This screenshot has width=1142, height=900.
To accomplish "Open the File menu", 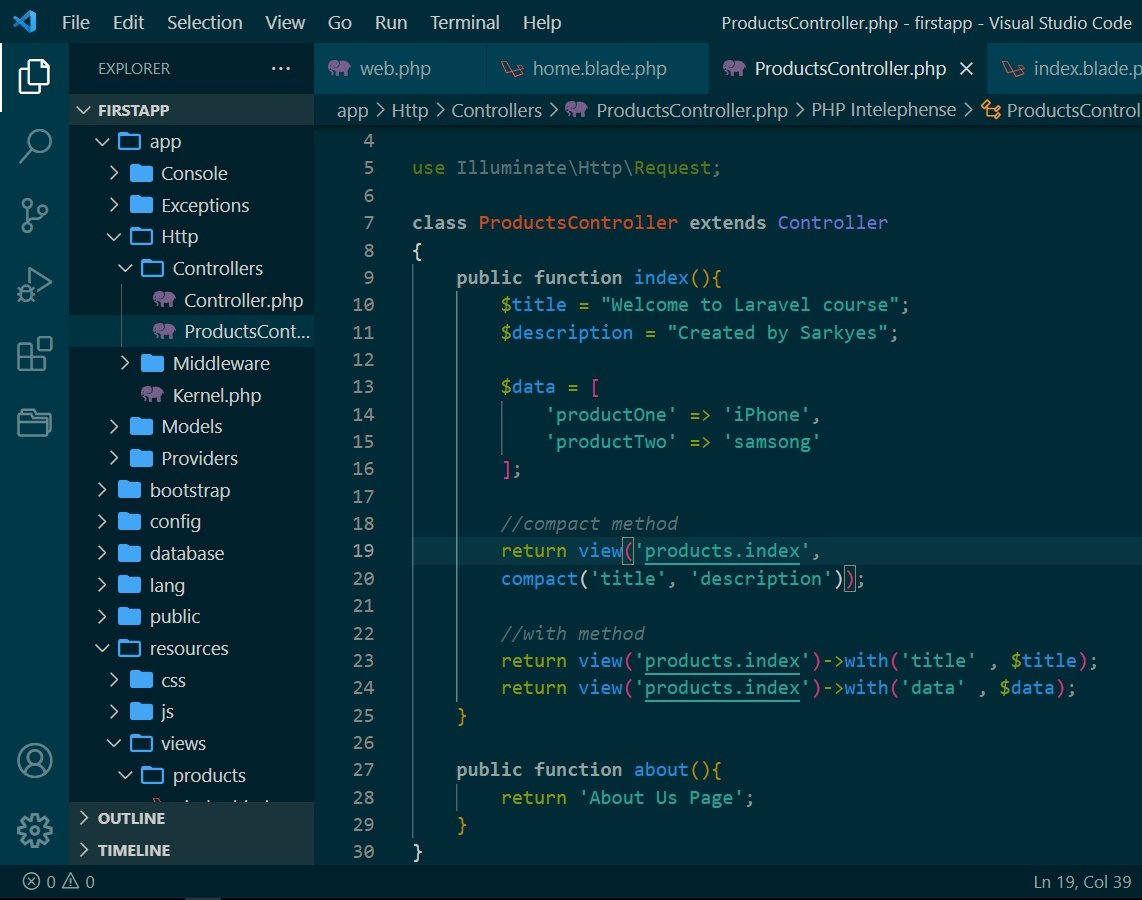I will 76,23.
